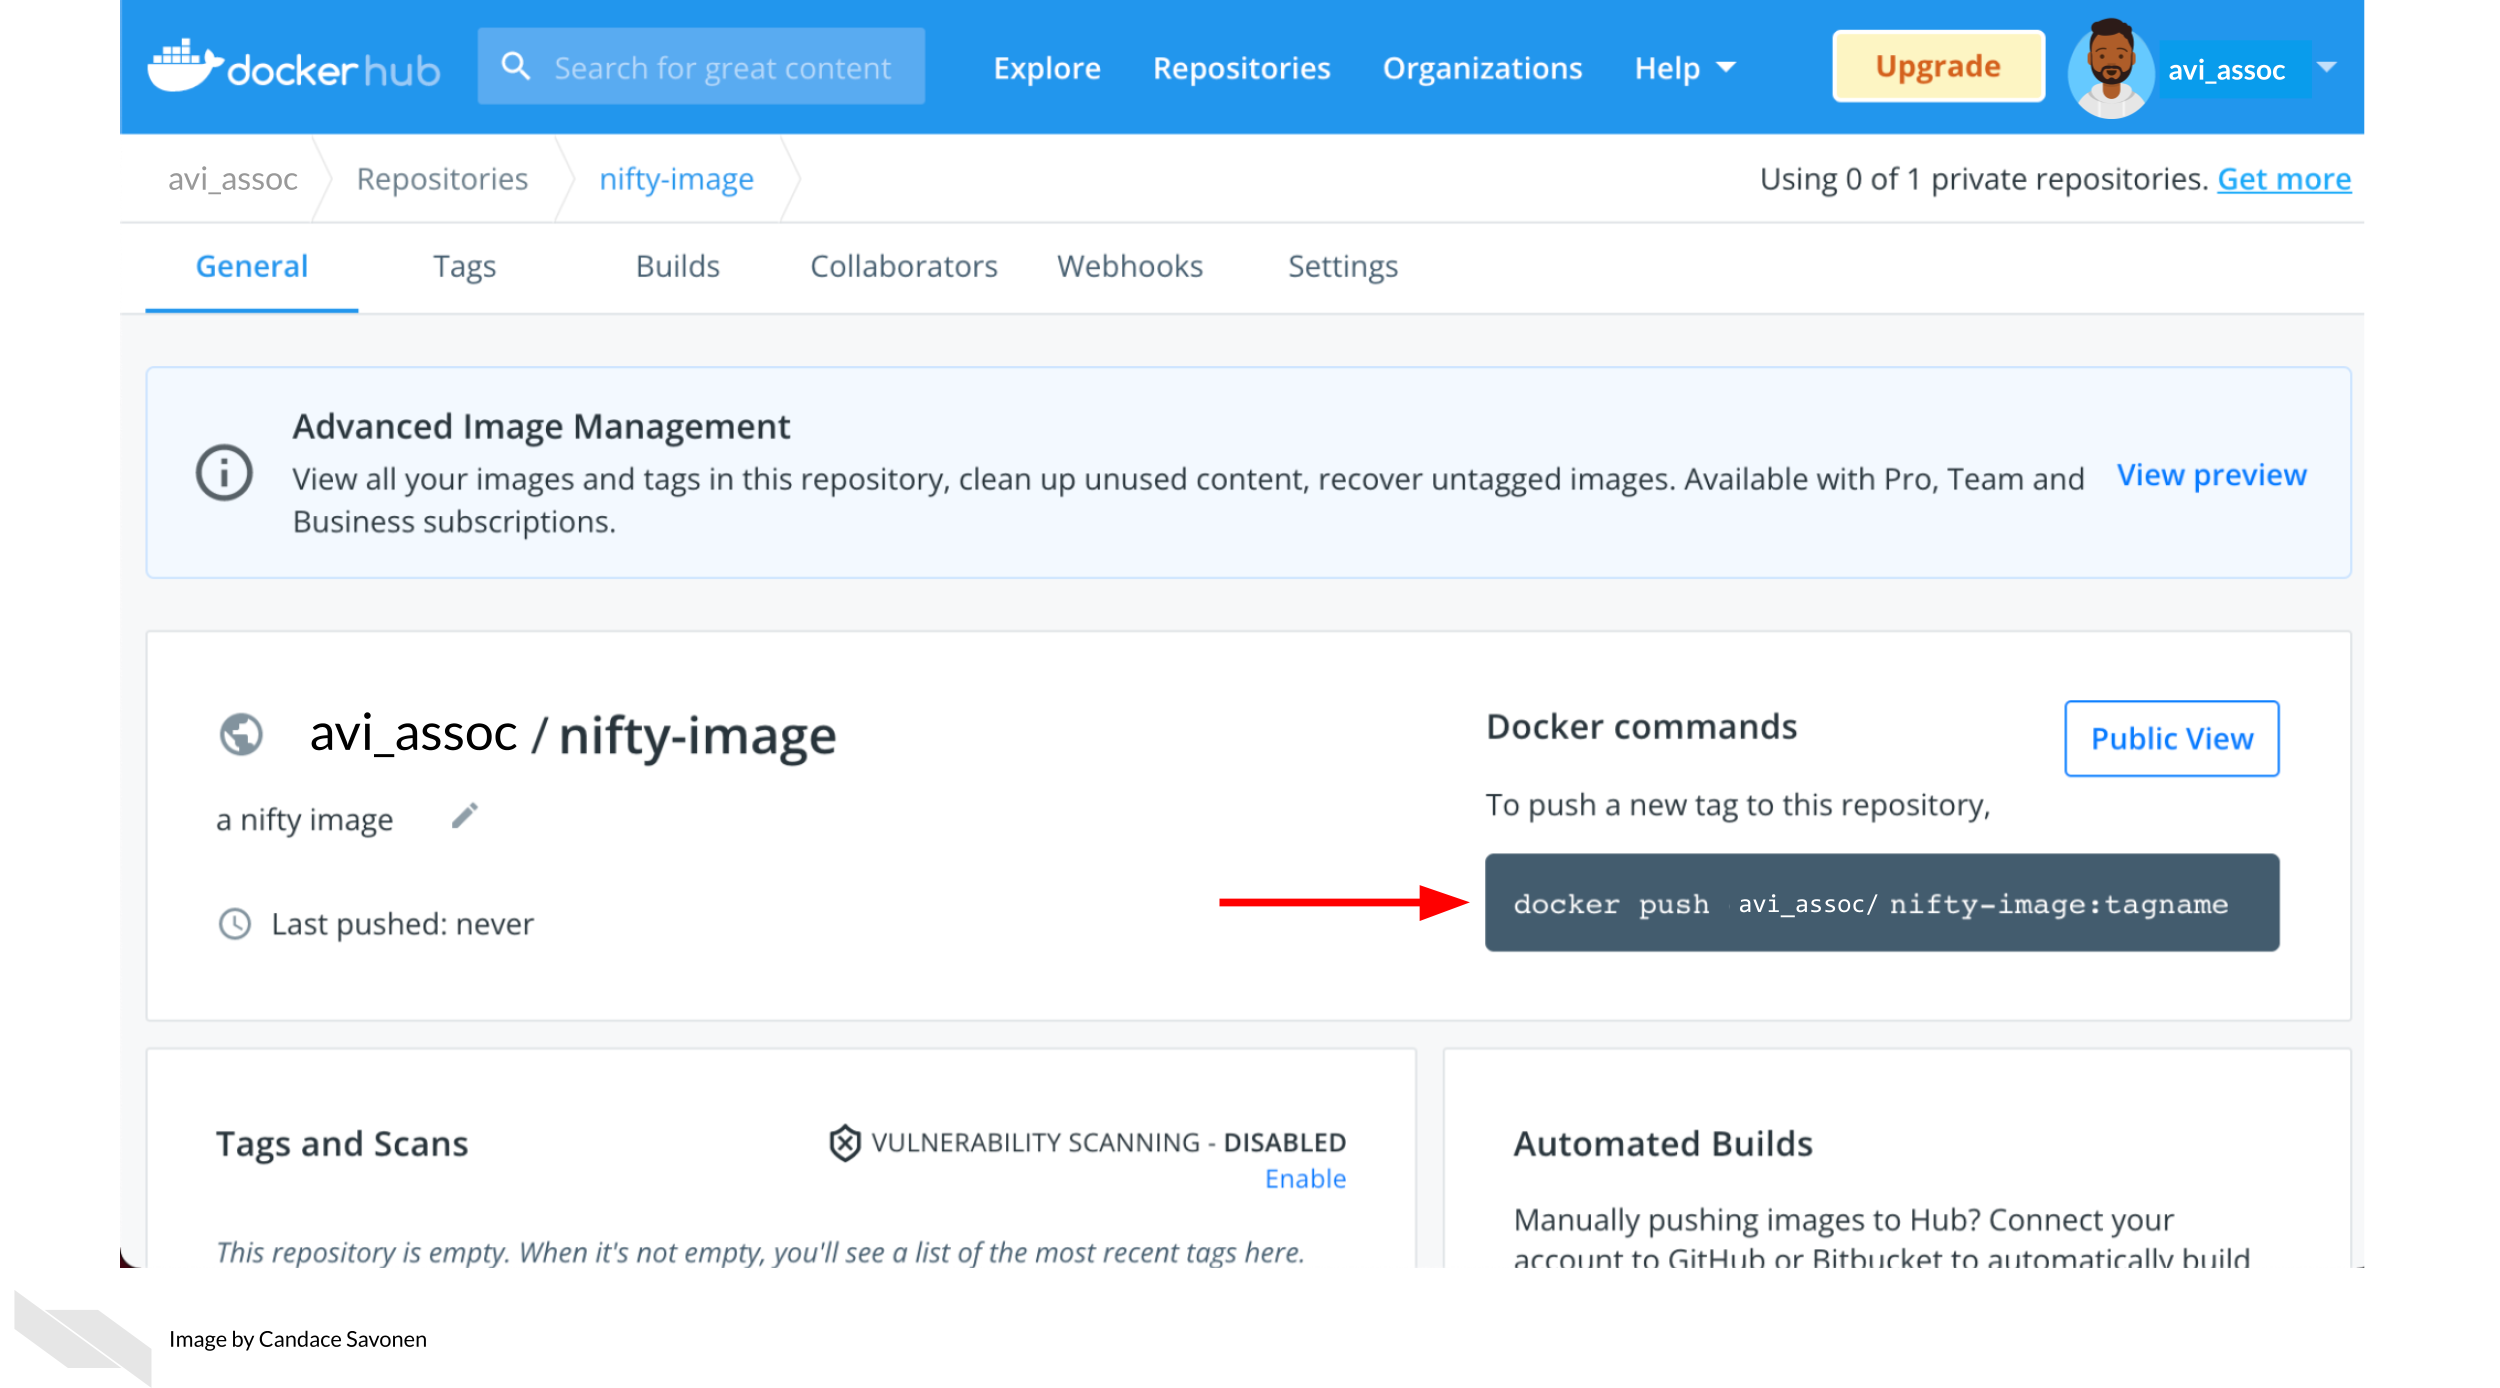2500x1388 pixels.
Task: Click 'VULNERABILITY SCANNING - DISABLED' status text
Action: 1109,1143
